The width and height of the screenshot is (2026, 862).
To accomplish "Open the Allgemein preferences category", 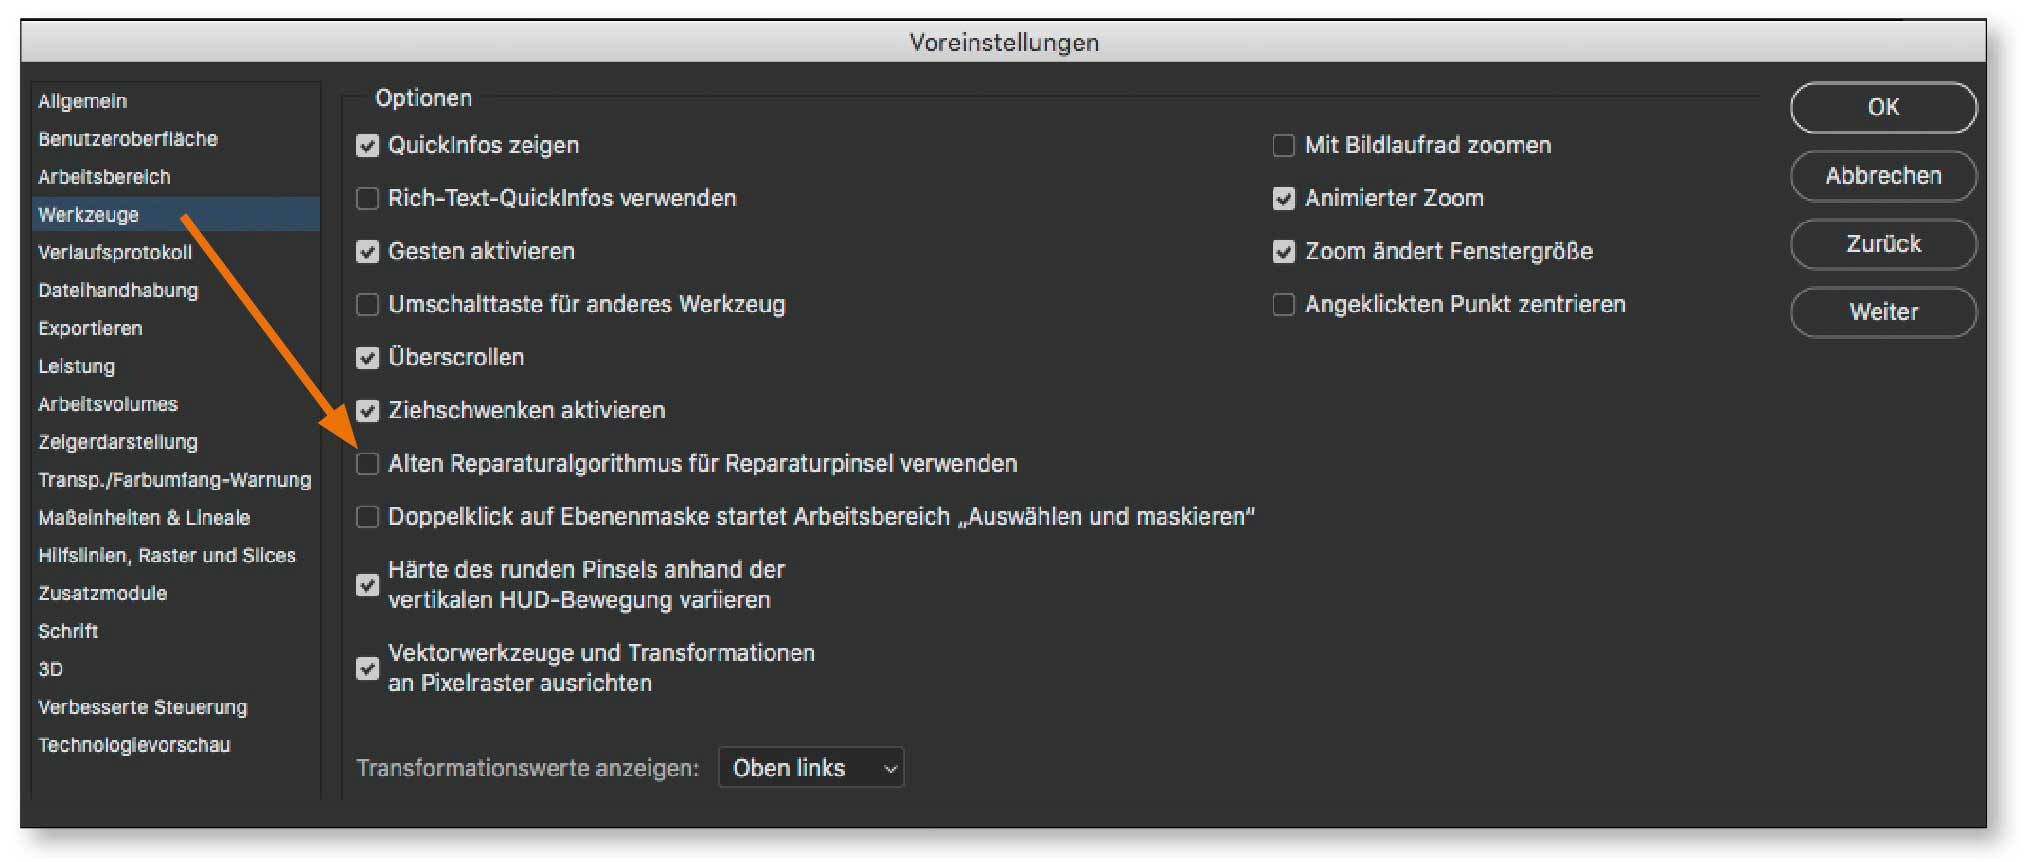I will (83, 101).
